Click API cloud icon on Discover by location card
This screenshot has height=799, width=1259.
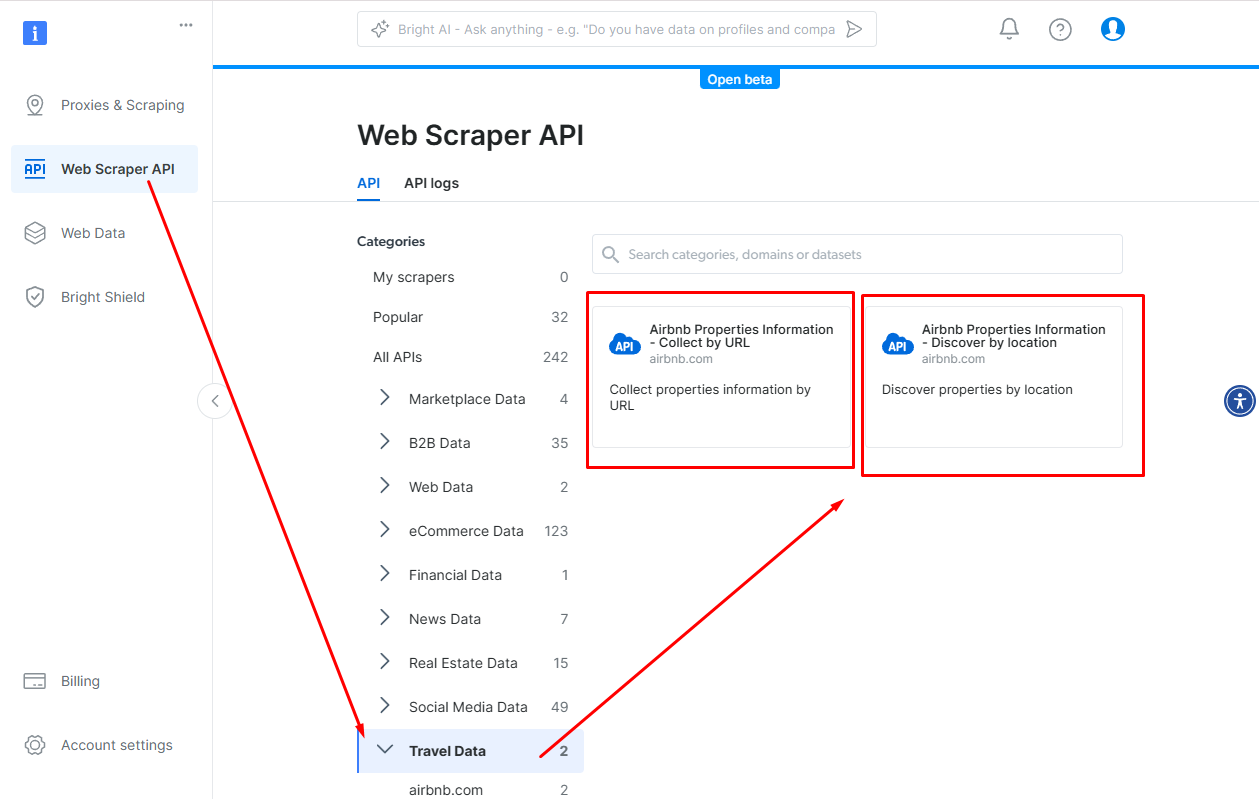898,345
